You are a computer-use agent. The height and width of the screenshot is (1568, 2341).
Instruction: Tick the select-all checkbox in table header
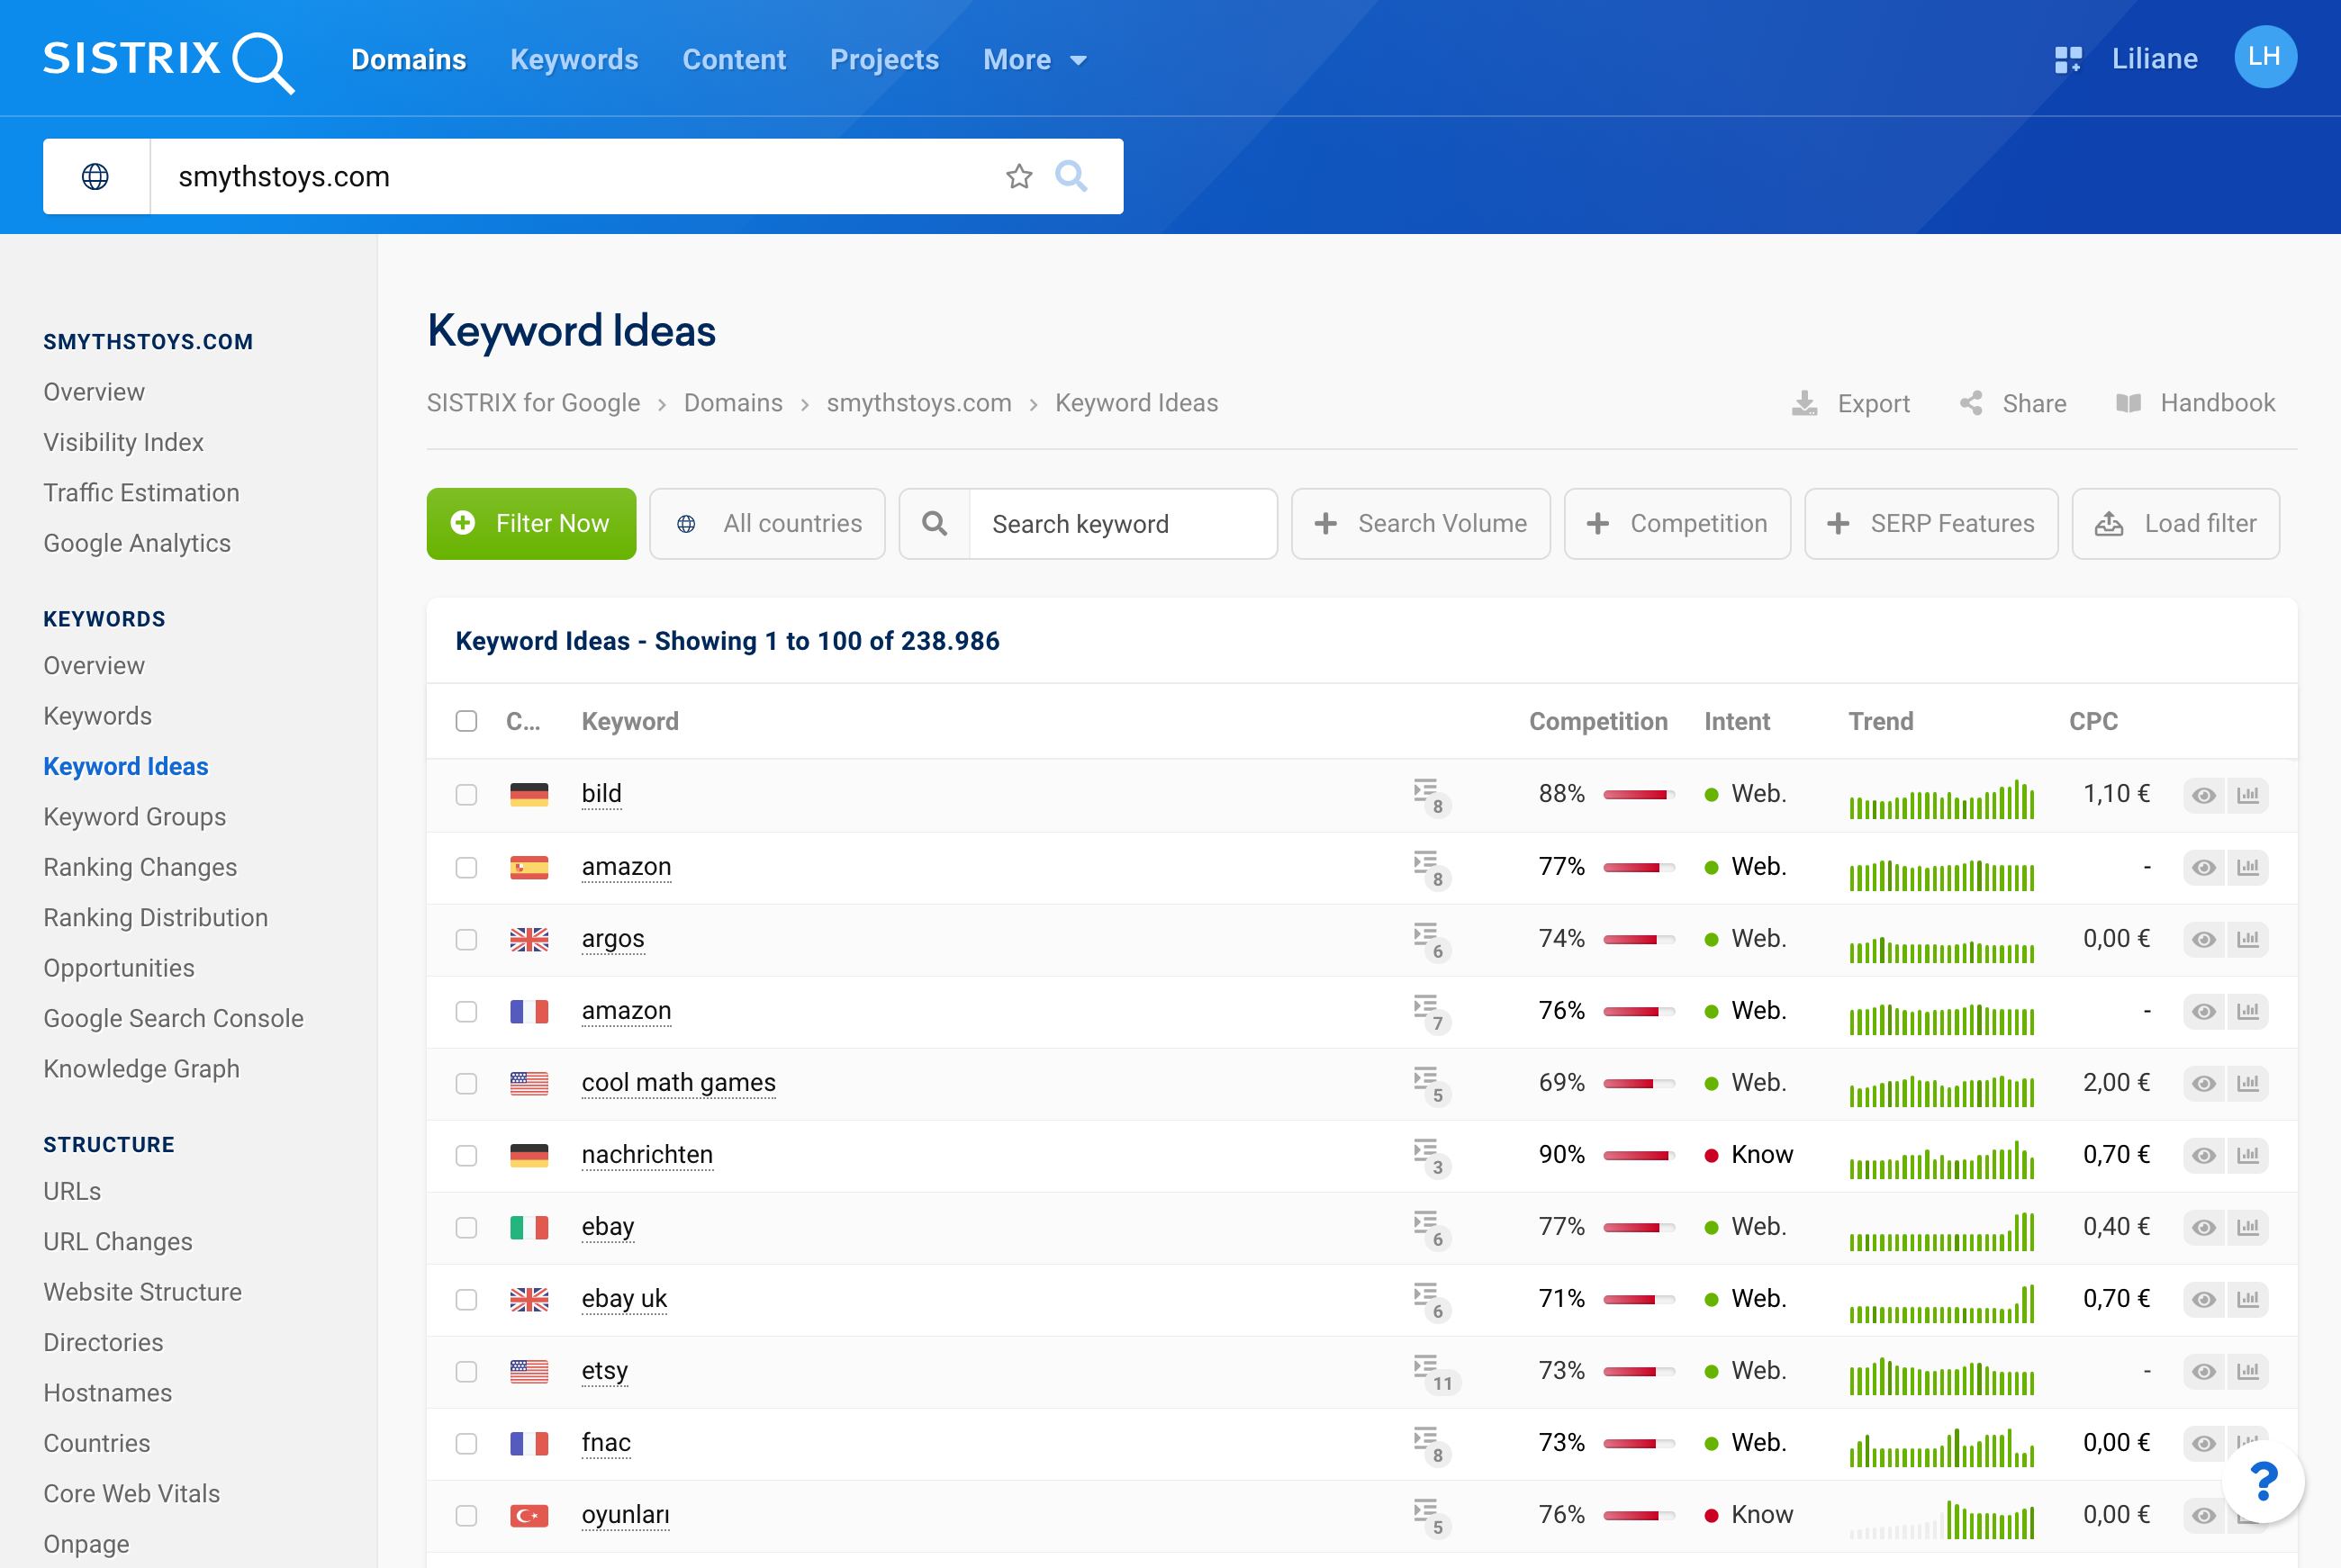coord(466,721)
